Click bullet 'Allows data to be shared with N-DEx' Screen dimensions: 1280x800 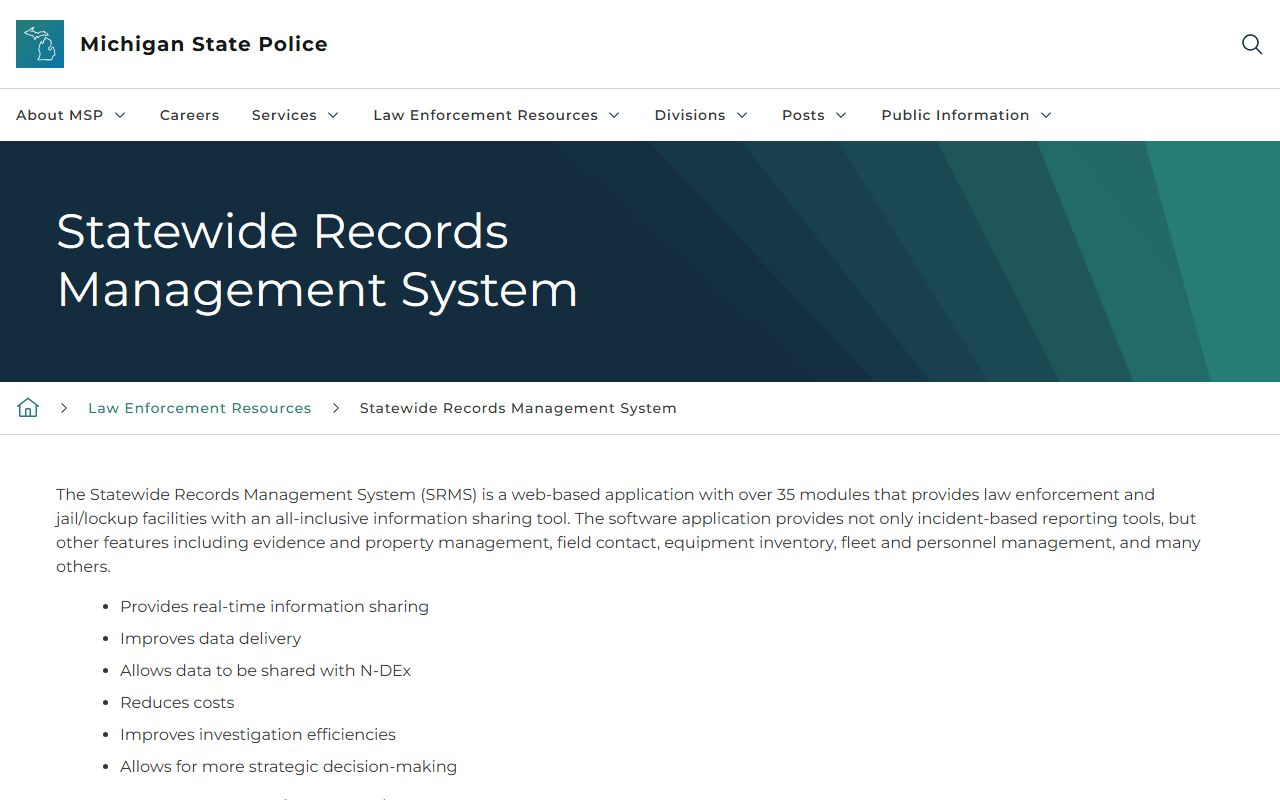click(265, 670)
